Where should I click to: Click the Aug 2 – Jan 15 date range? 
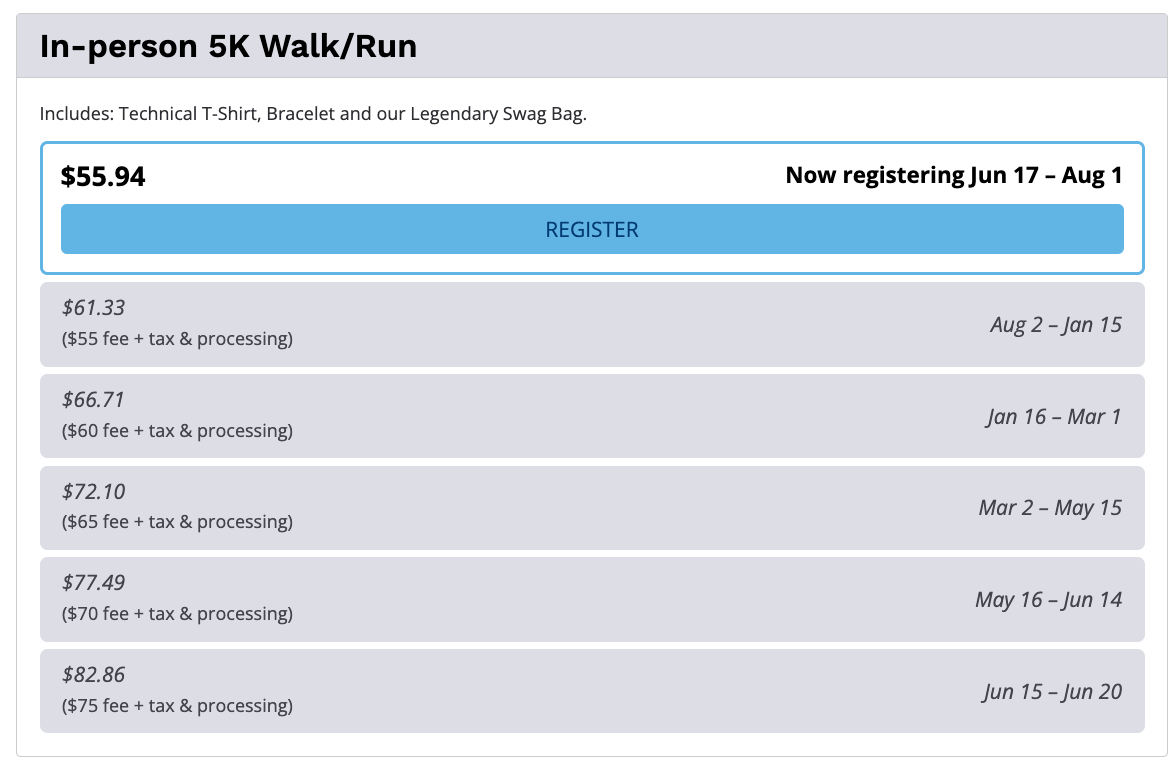[1056, 324]
